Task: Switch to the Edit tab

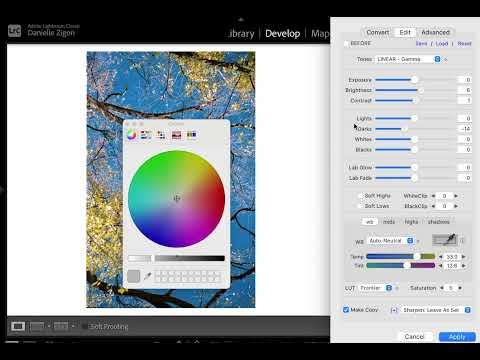Action: click(x=405, y=32)
